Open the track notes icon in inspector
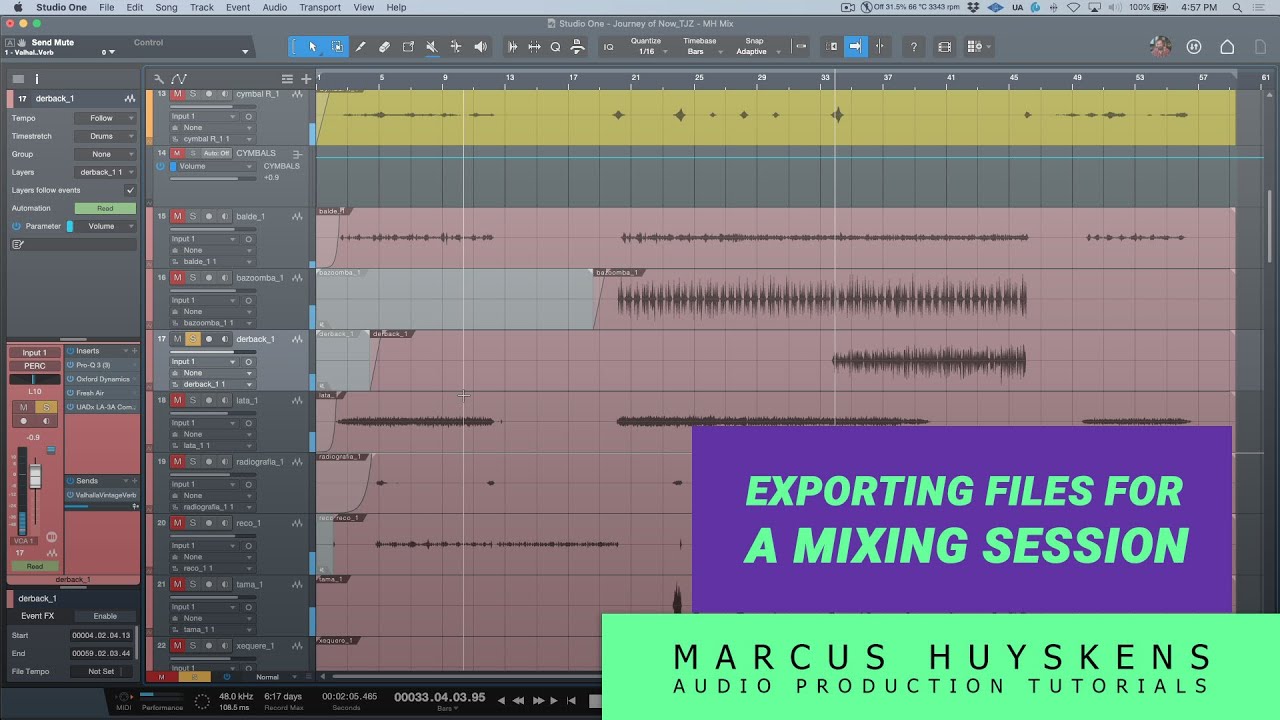This screenshot has height=720, width=1280. tap(17, 244)
